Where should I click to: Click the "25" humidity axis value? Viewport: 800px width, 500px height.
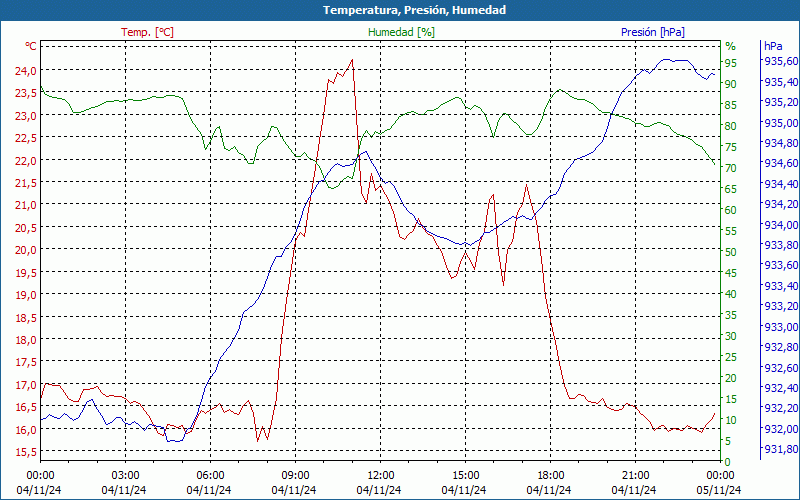[x=731, y=357]
